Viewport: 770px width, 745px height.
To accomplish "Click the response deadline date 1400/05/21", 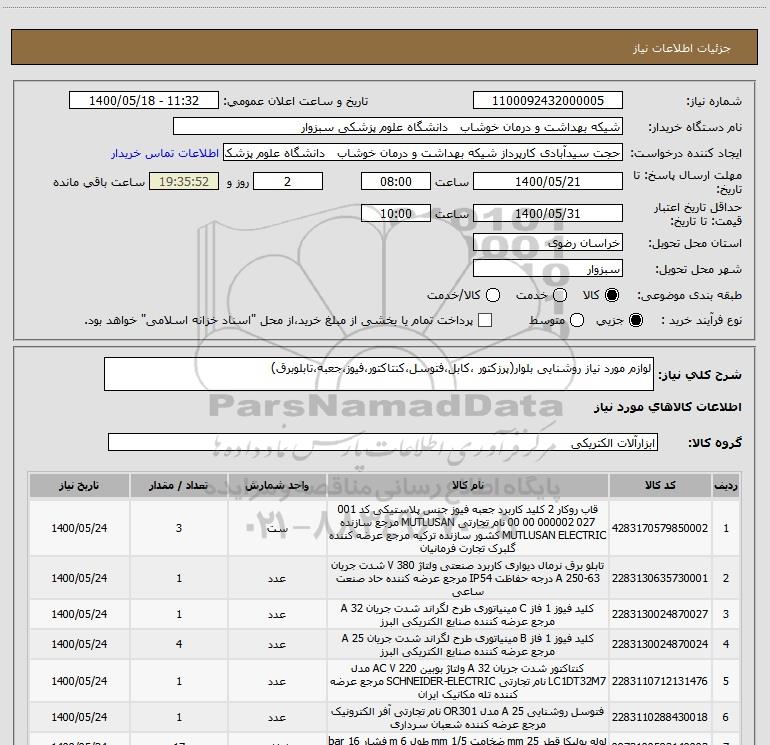I will click(x=548, y=181).
